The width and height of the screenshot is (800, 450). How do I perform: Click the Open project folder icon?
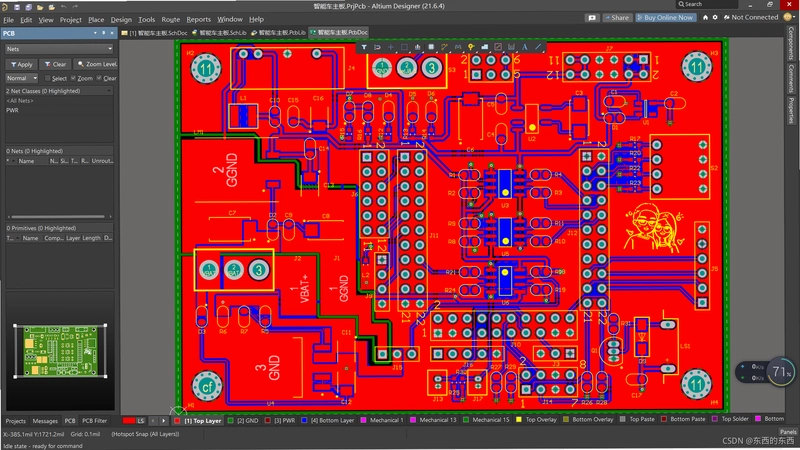coord(52,7)
